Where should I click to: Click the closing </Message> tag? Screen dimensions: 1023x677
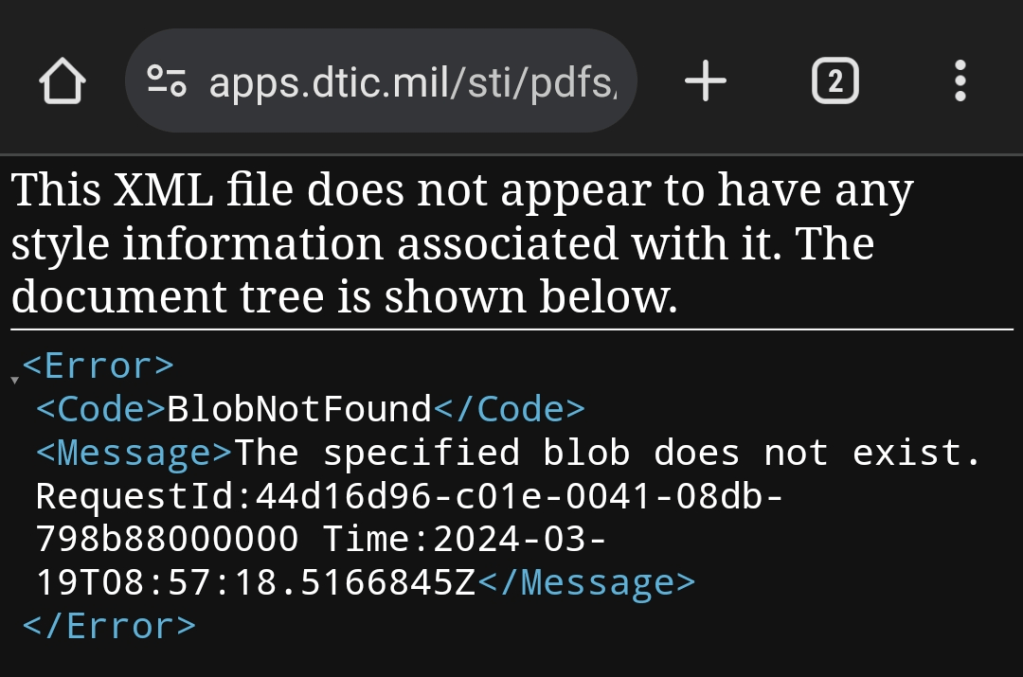click(x=585, y=582)
